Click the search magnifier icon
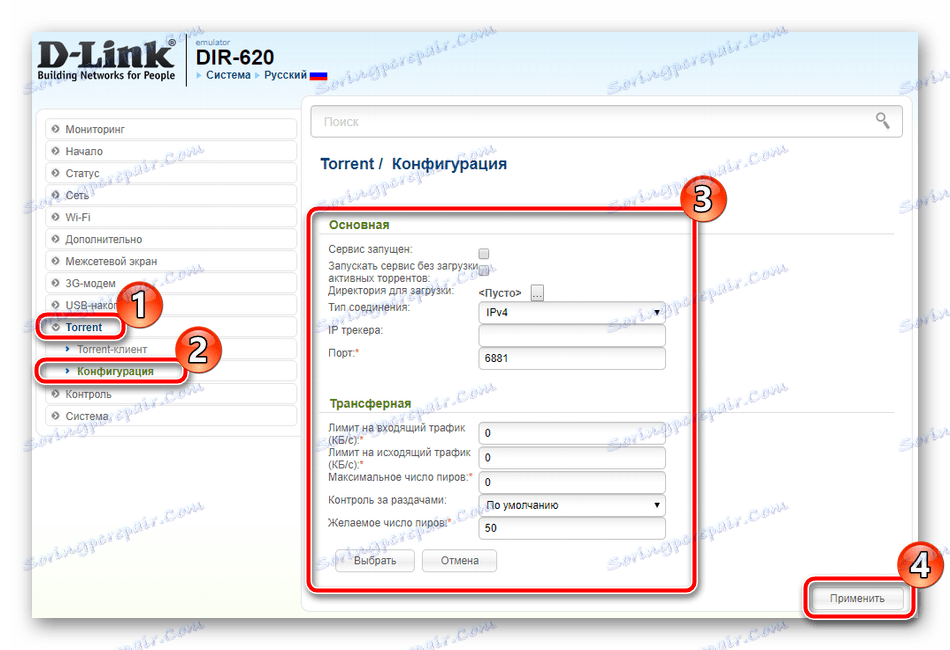Image resolution: width=950 pixels, height=650 pixels. coord(882,121)
